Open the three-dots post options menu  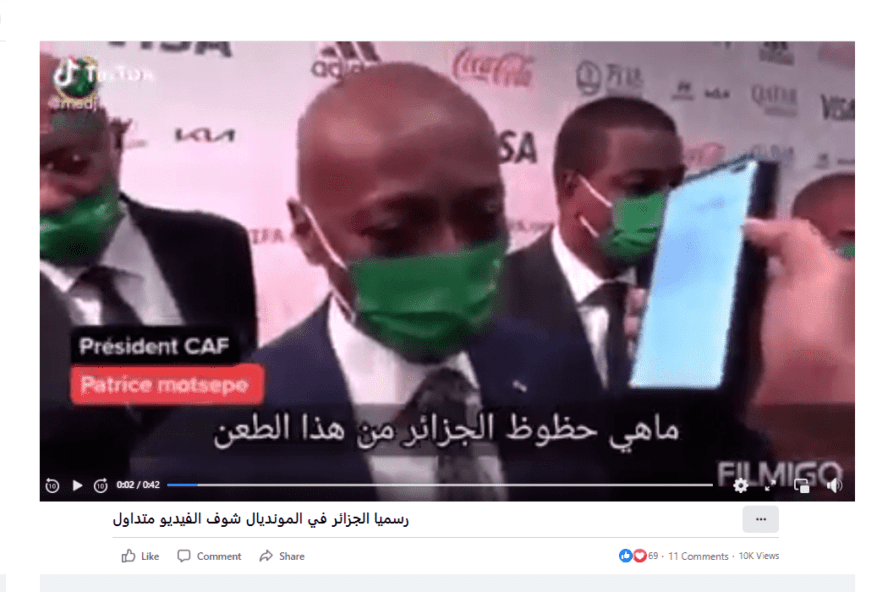(761, 519)
